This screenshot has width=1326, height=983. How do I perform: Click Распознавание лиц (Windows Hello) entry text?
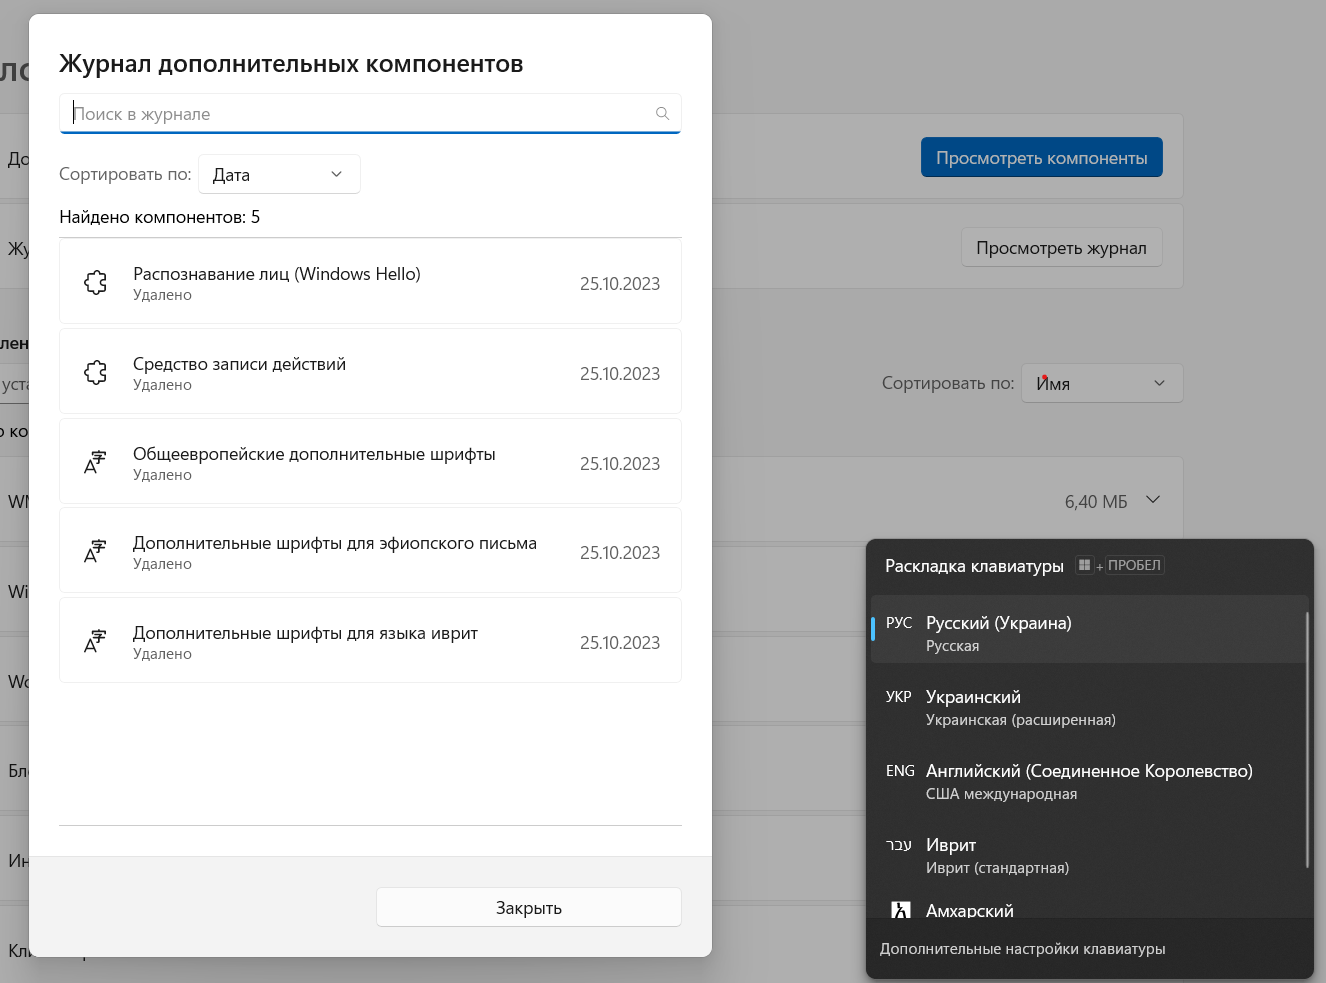277,274
